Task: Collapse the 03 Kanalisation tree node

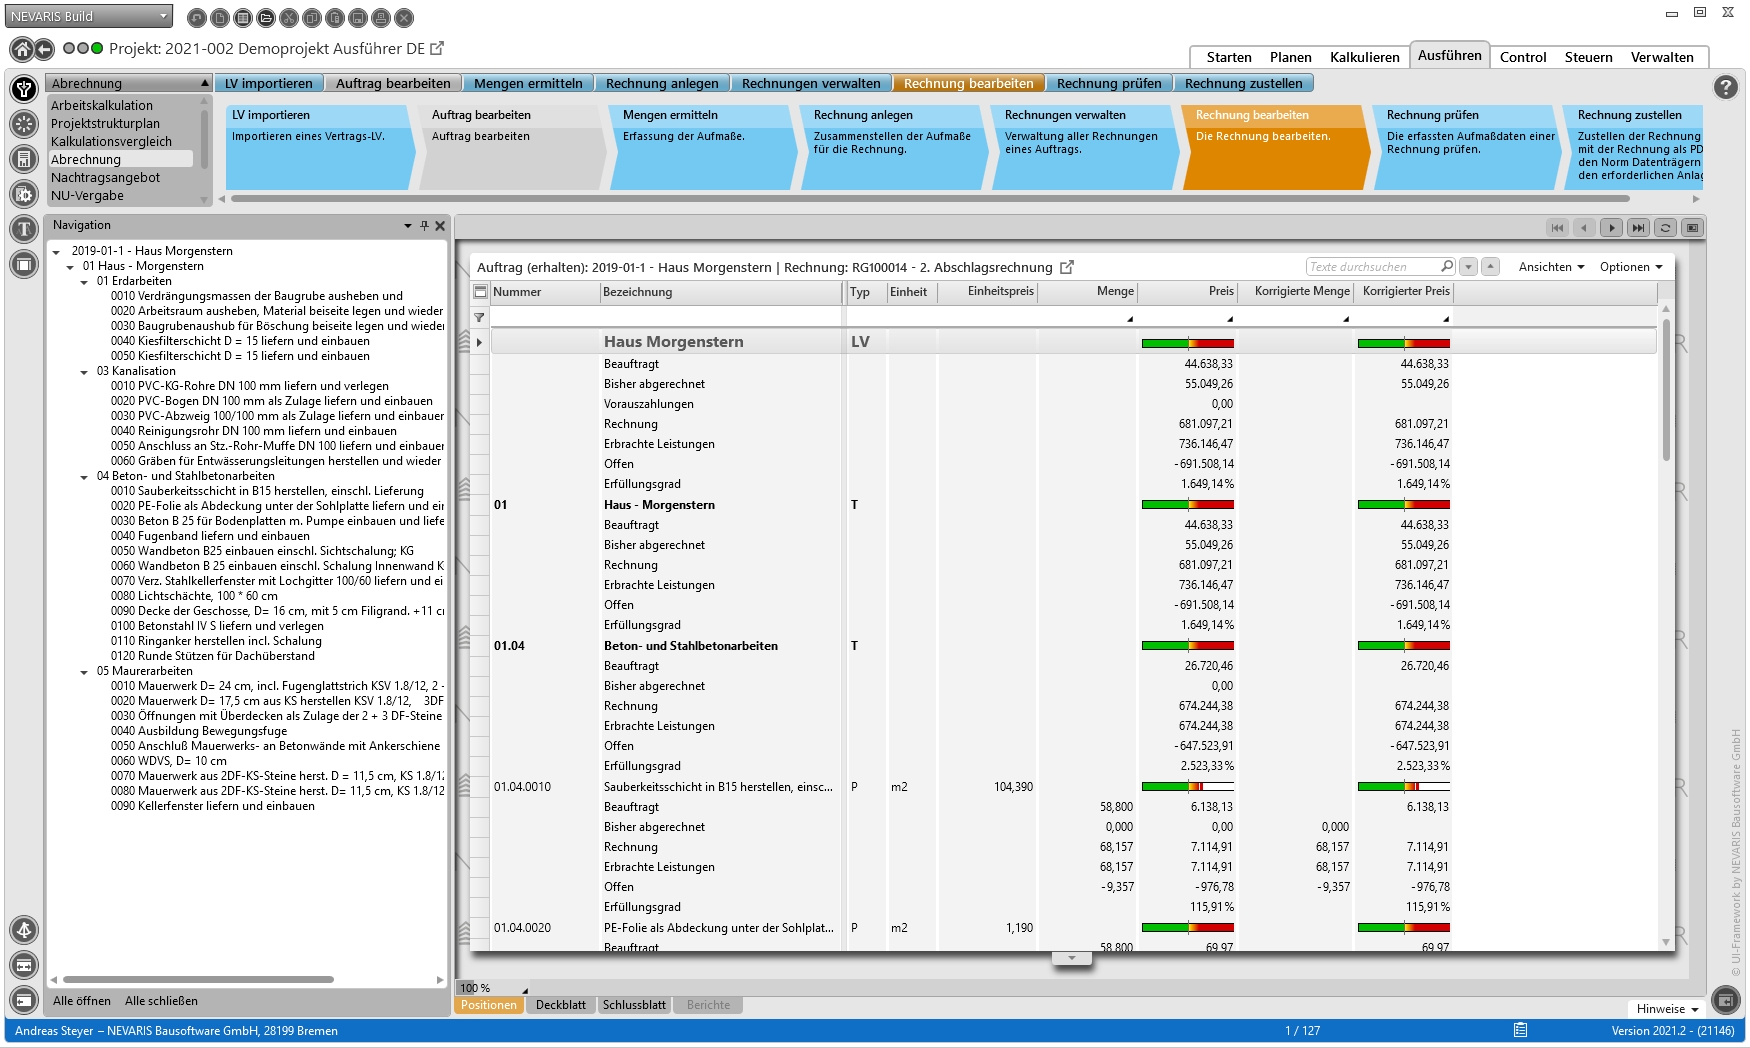Action: (85, 372)
